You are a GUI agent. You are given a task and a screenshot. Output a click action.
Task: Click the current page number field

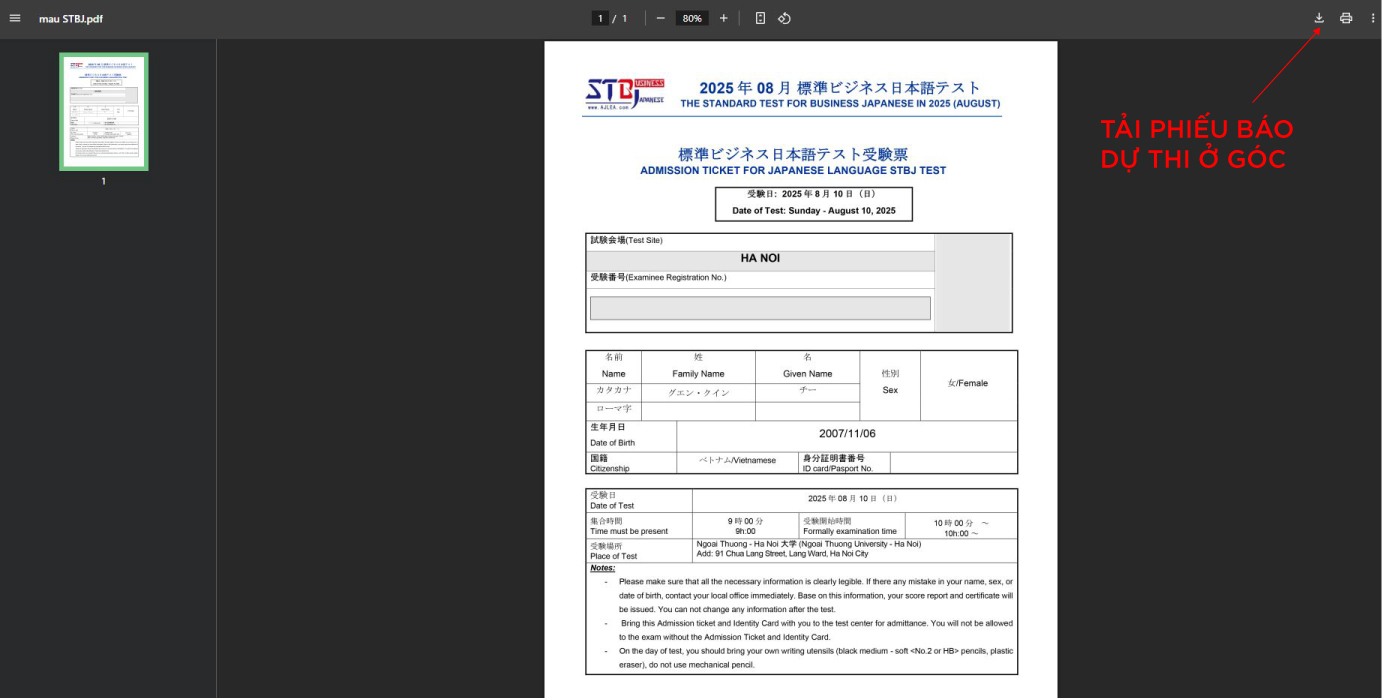tap(601, 18)
